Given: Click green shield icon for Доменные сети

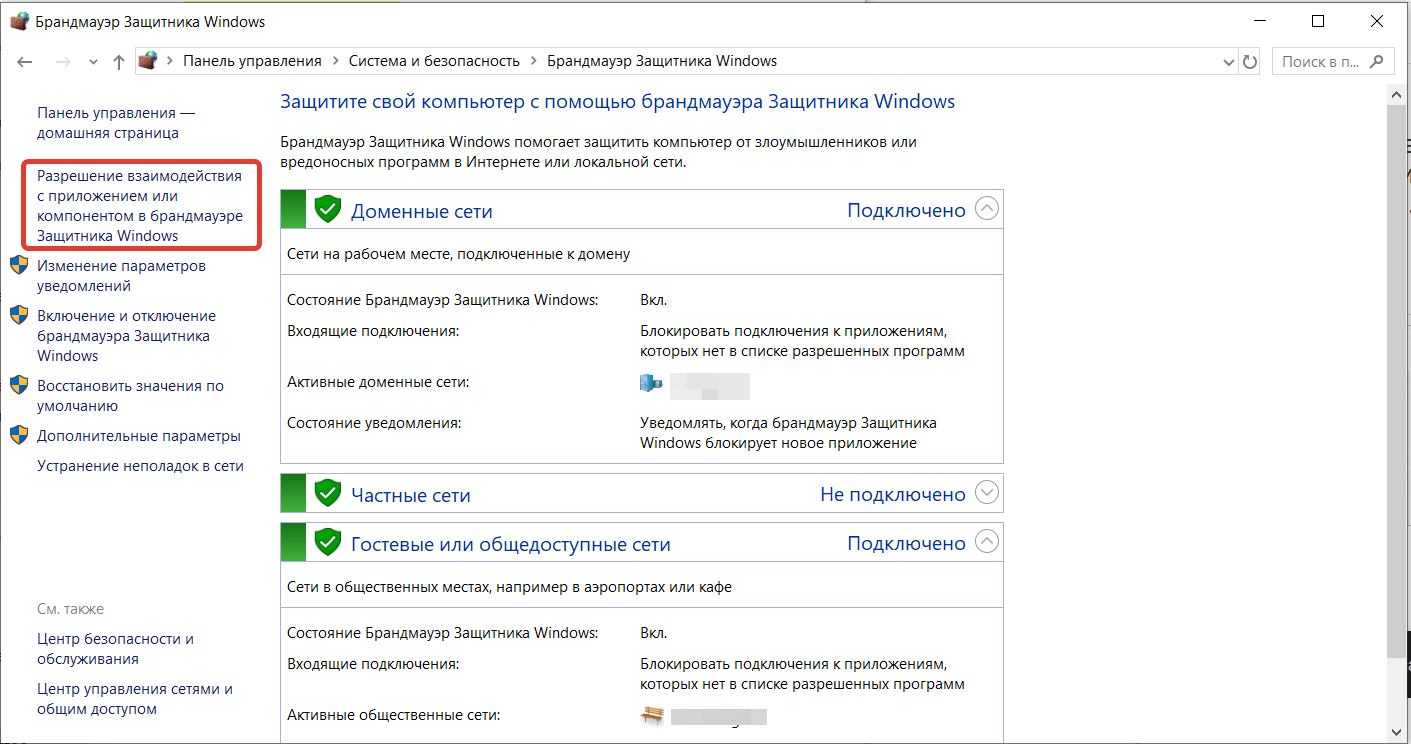Looking at the screenshot, I should tap(328, 209).
